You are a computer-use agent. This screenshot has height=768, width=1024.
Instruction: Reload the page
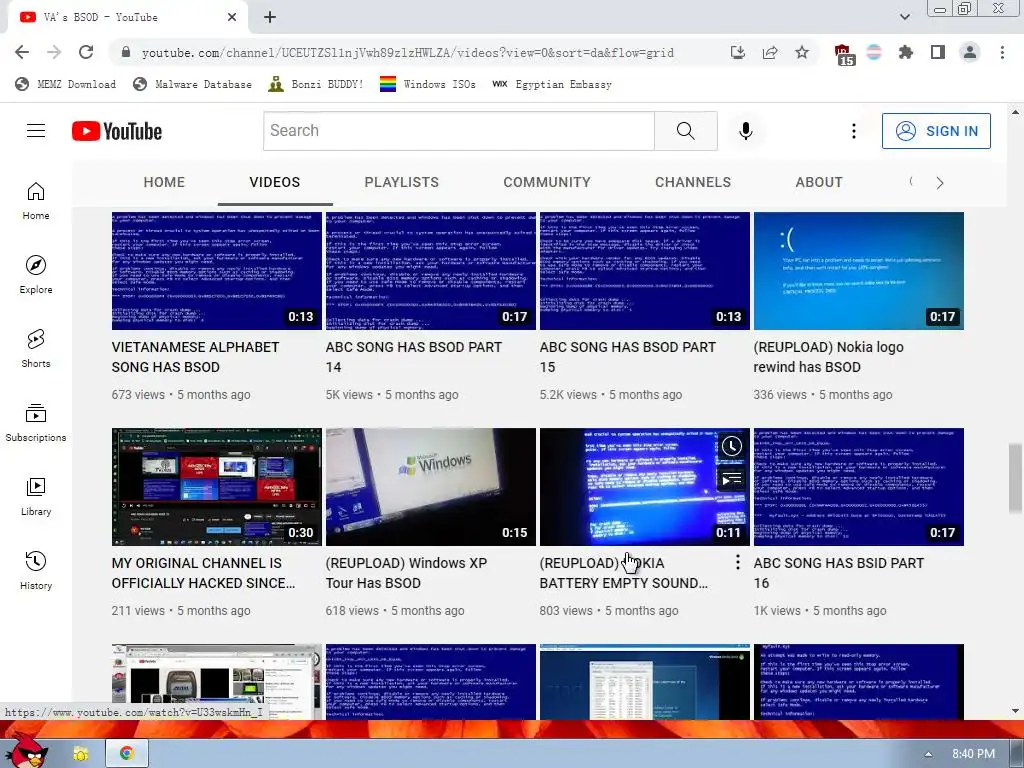pyautogui.click(x=86, y=52)
